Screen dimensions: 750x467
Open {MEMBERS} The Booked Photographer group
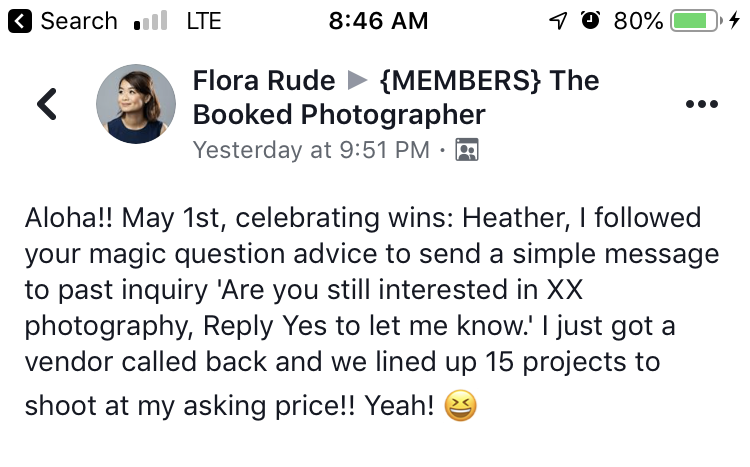(396, 98)
